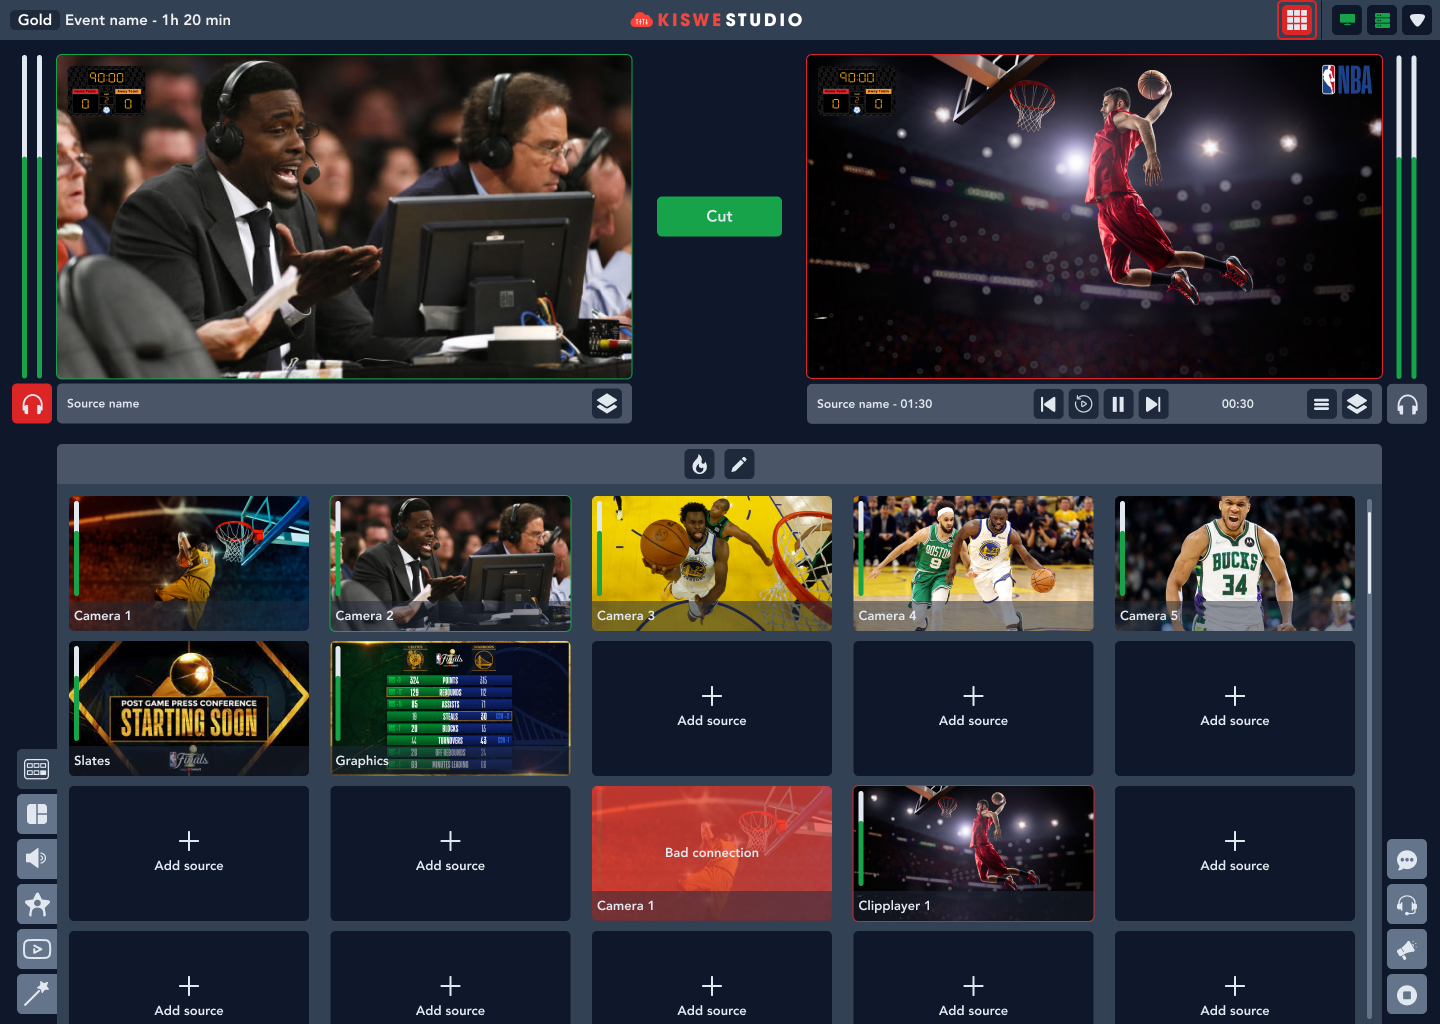The height and width of the screenshot is (1024, 1440).
Task: Skip to previous clip
Action: (1048, 404)
